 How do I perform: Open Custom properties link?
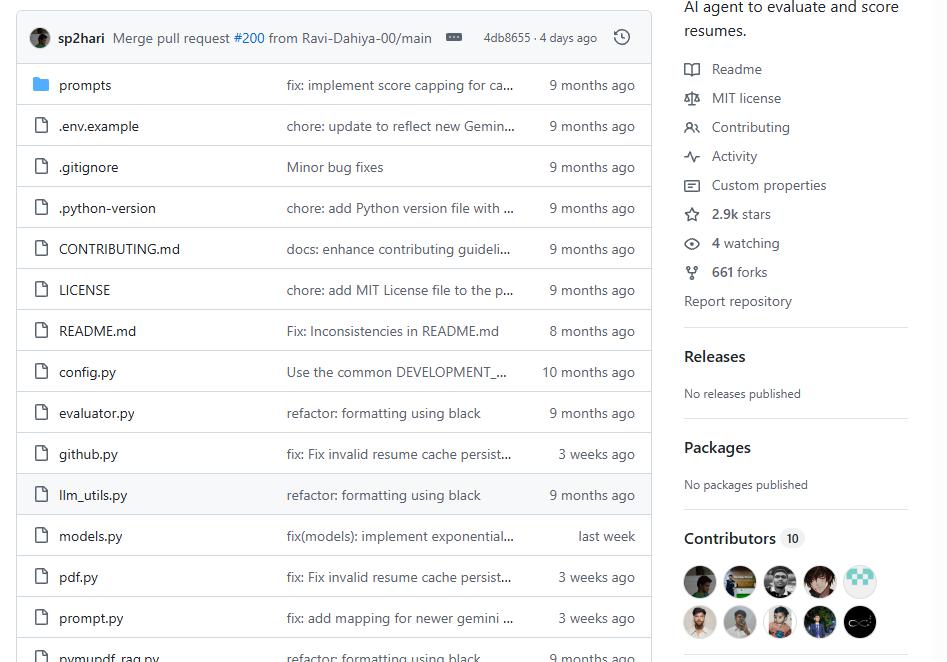(x=769, y=185)
